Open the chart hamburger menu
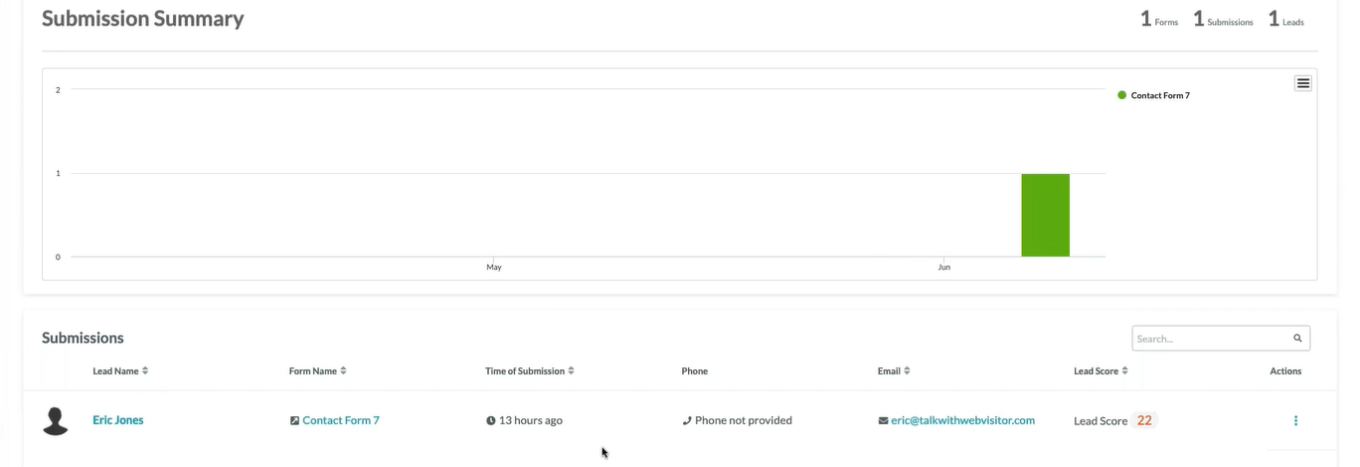This screenshot has height=467, width=1360. click(1303, 83)
